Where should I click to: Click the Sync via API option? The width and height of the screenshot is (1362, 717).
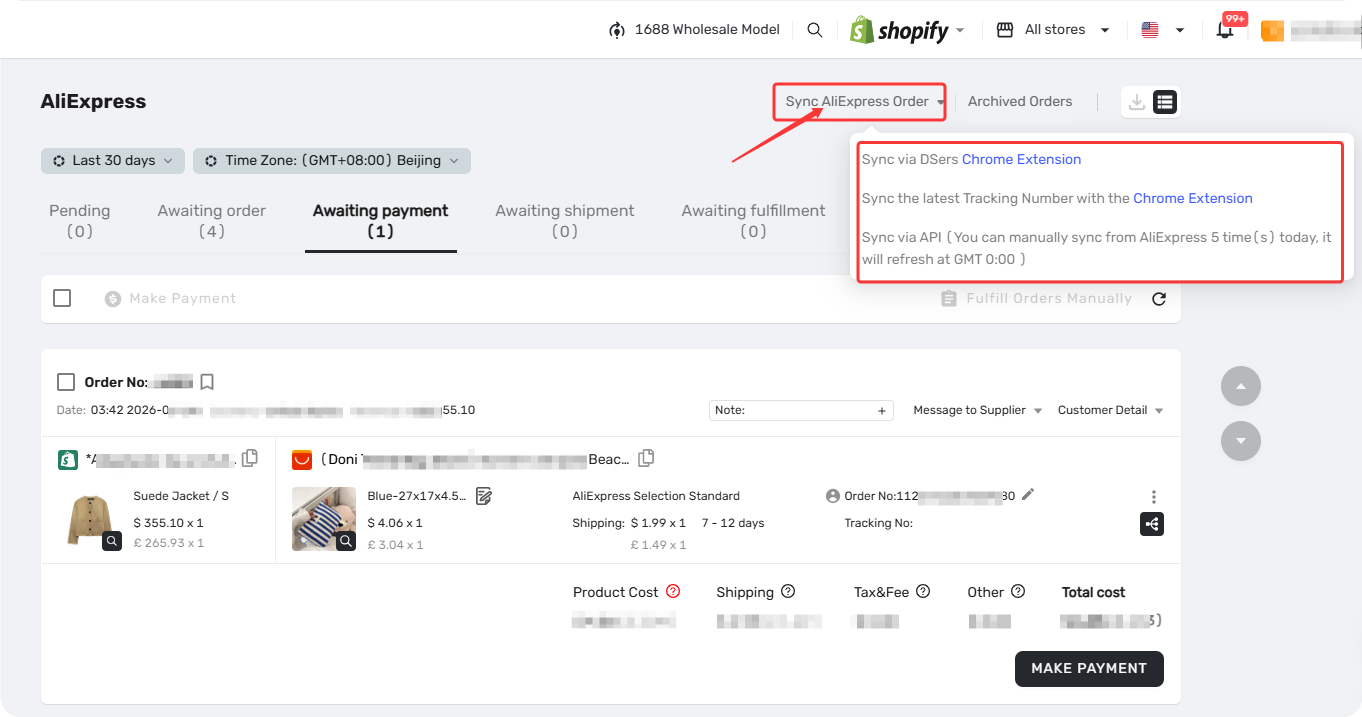[x=1097, y=248]
